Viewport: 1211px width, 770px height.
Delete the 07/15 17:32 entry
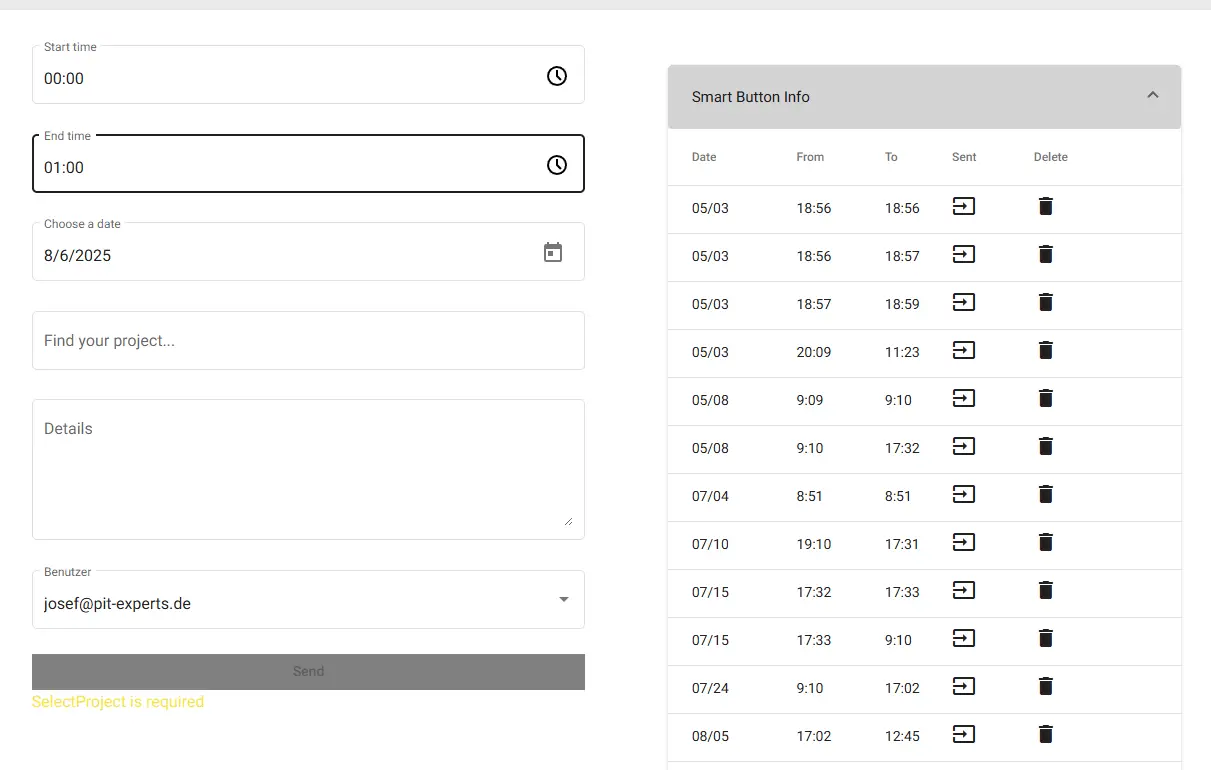pos(1045,591)
